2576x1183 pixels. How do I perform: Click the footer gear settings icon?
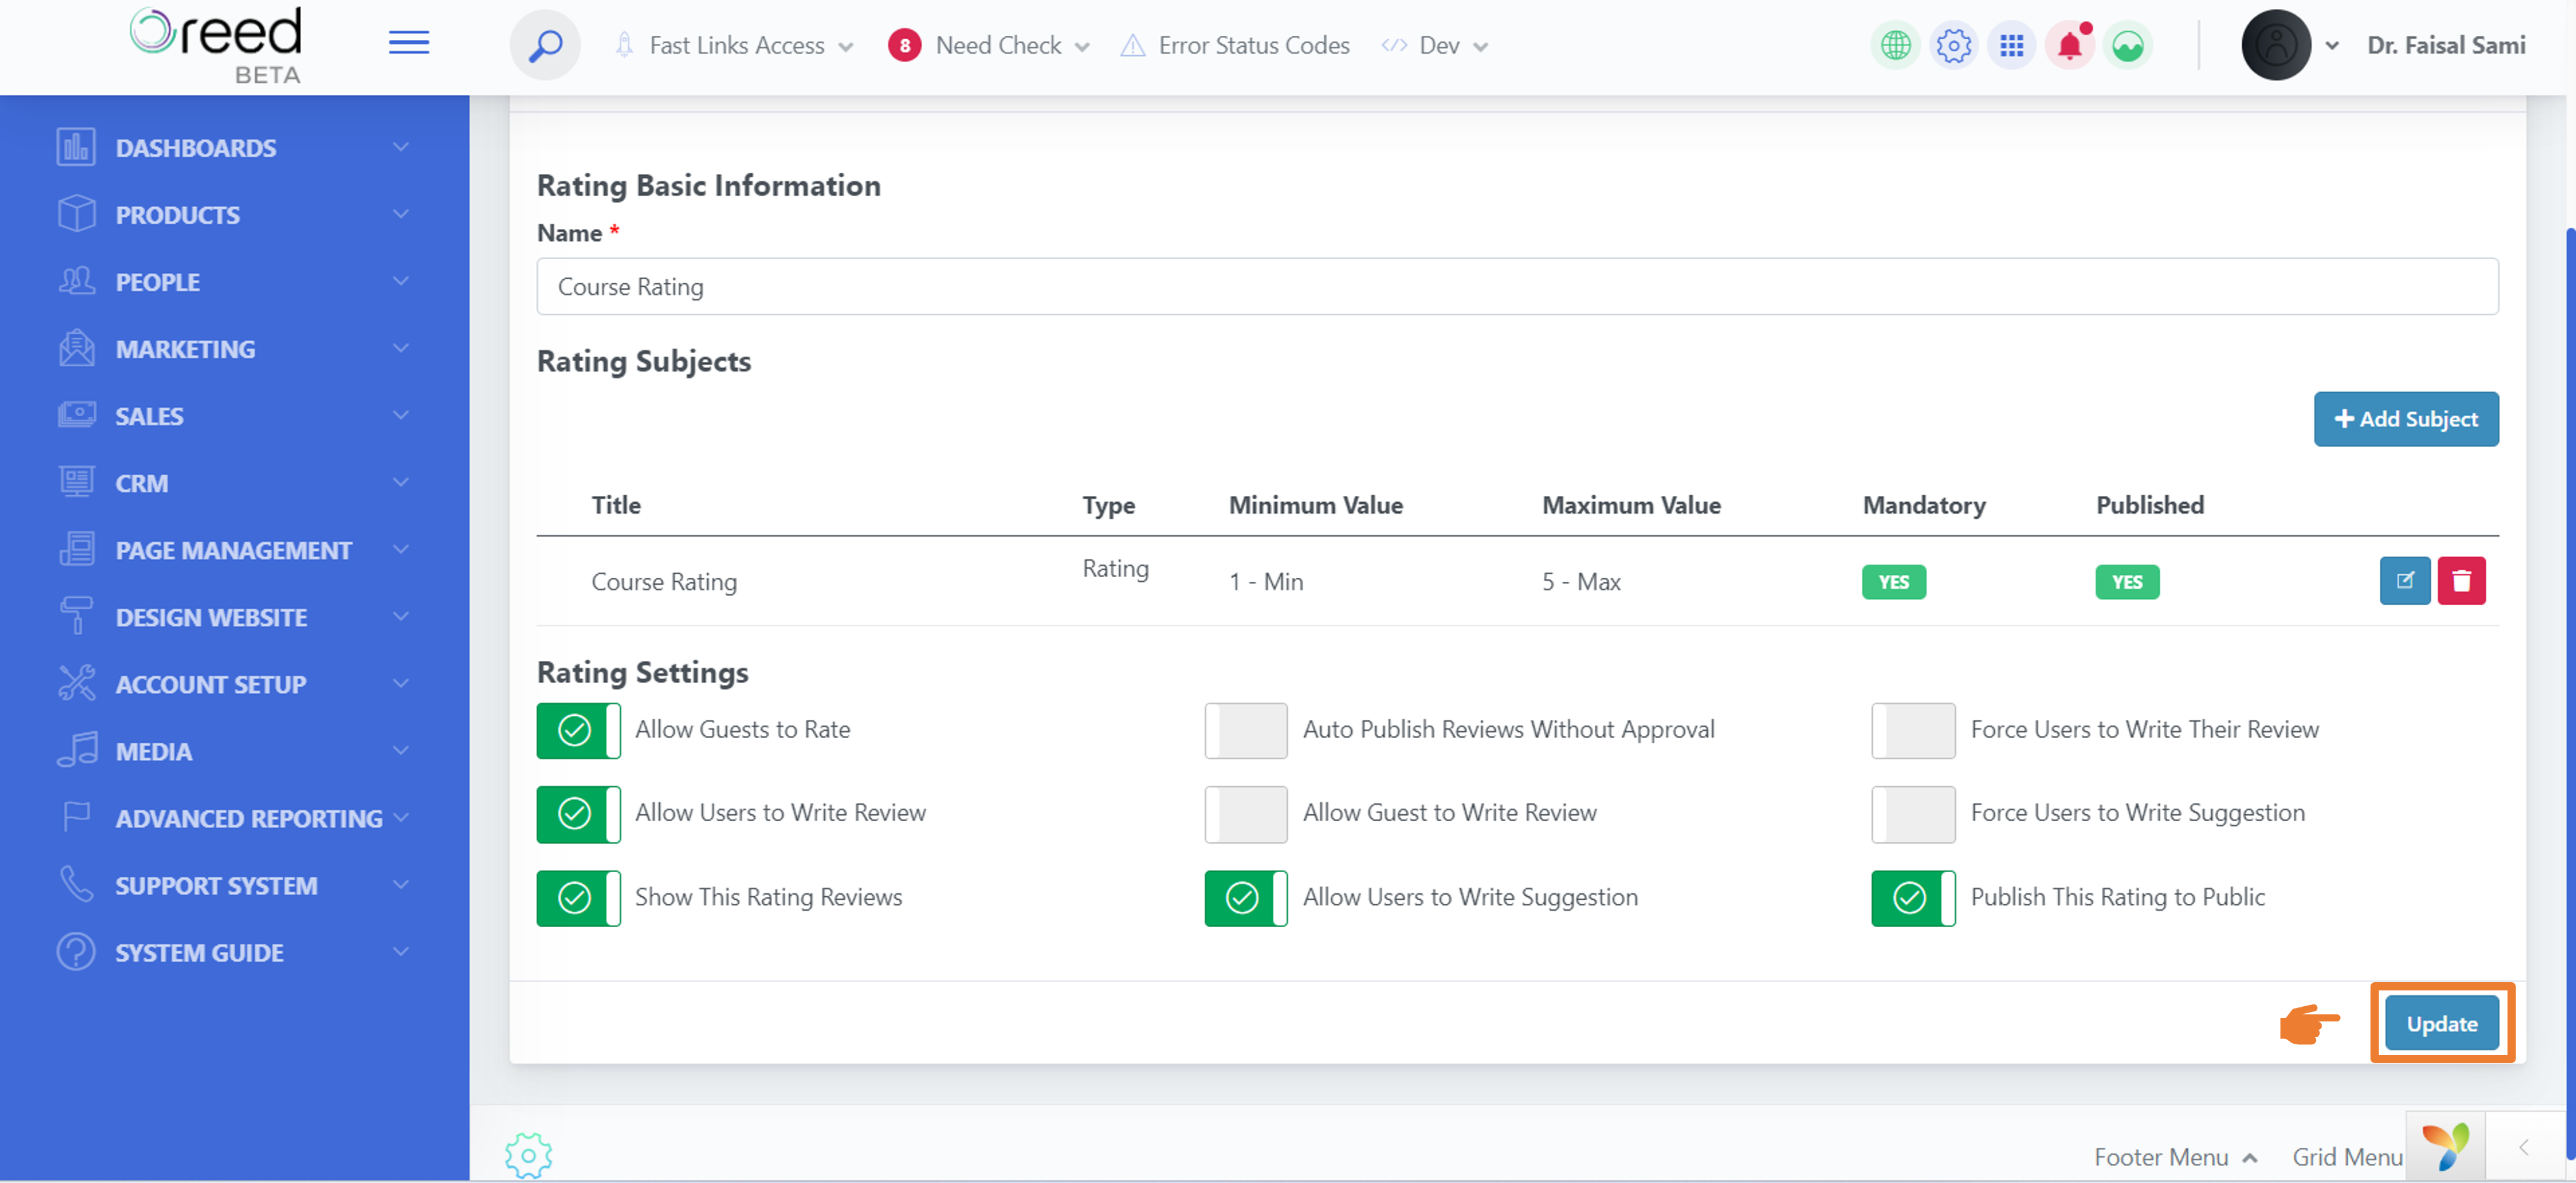coord(529,1156)
